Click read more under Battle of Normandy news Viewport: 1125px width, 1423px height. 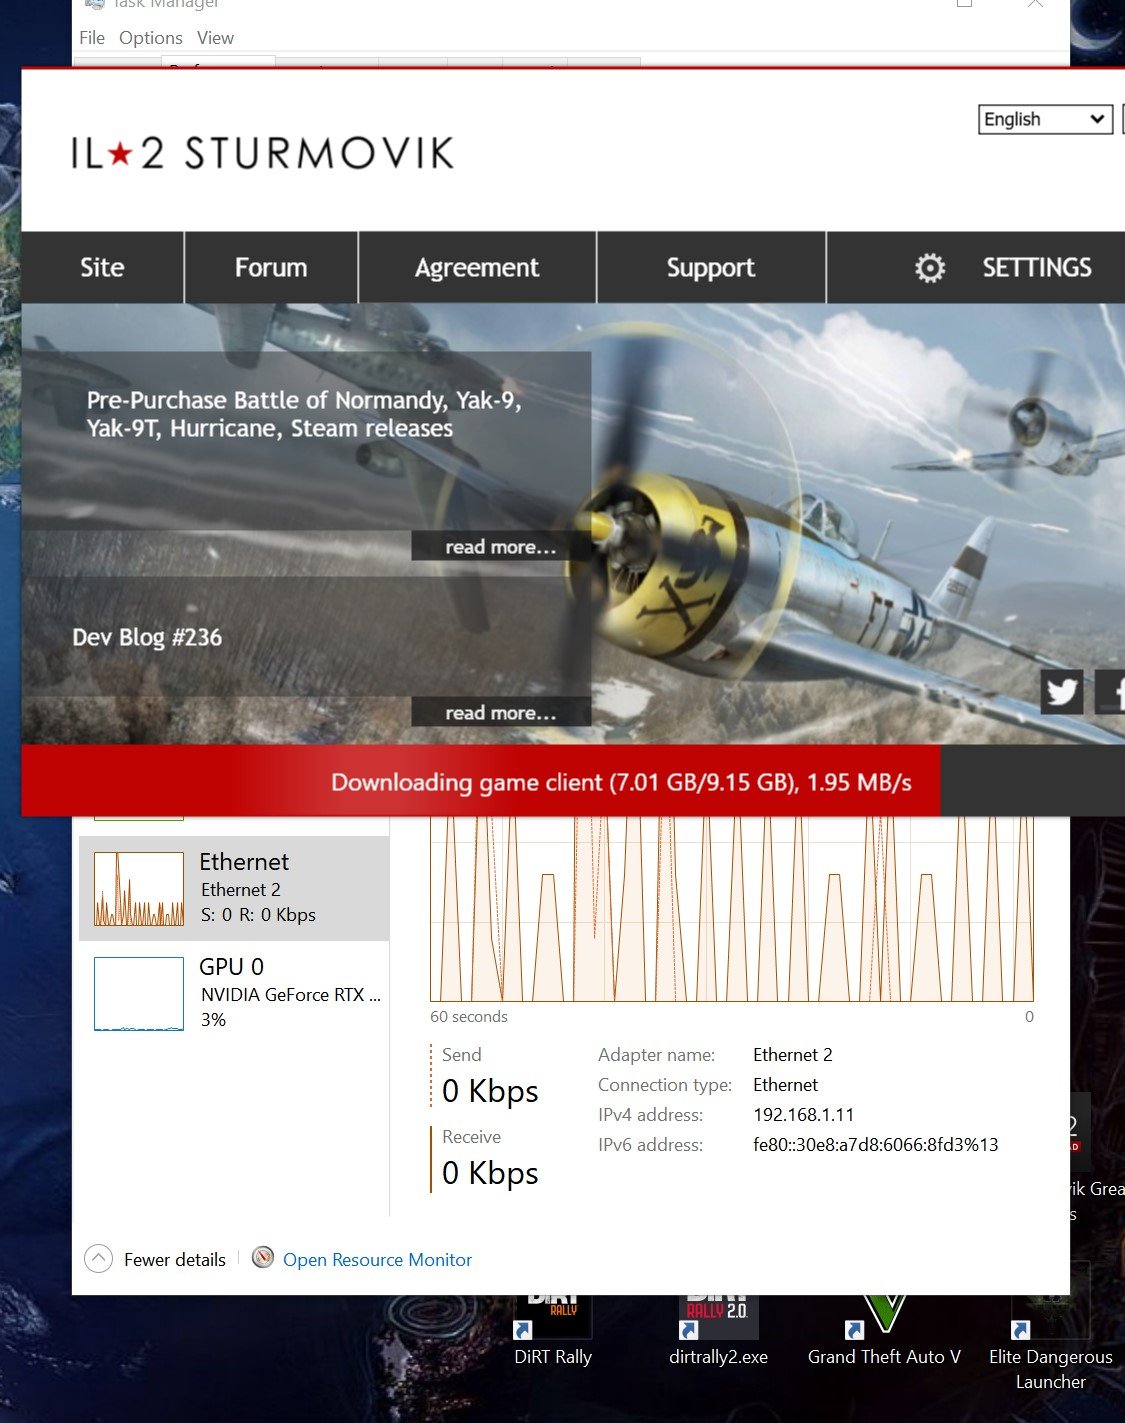tap(501, 546)
